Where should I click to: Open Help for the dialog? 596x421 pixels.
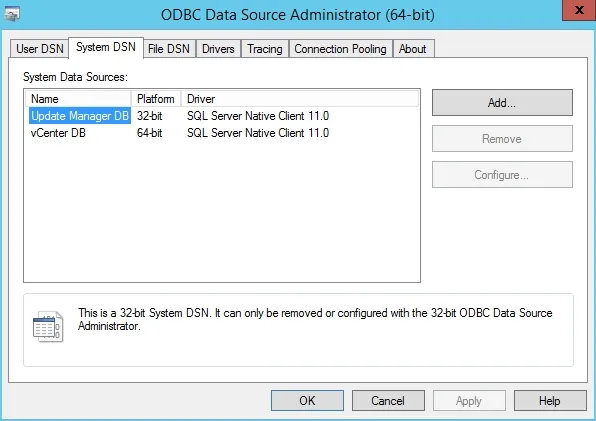550,400
